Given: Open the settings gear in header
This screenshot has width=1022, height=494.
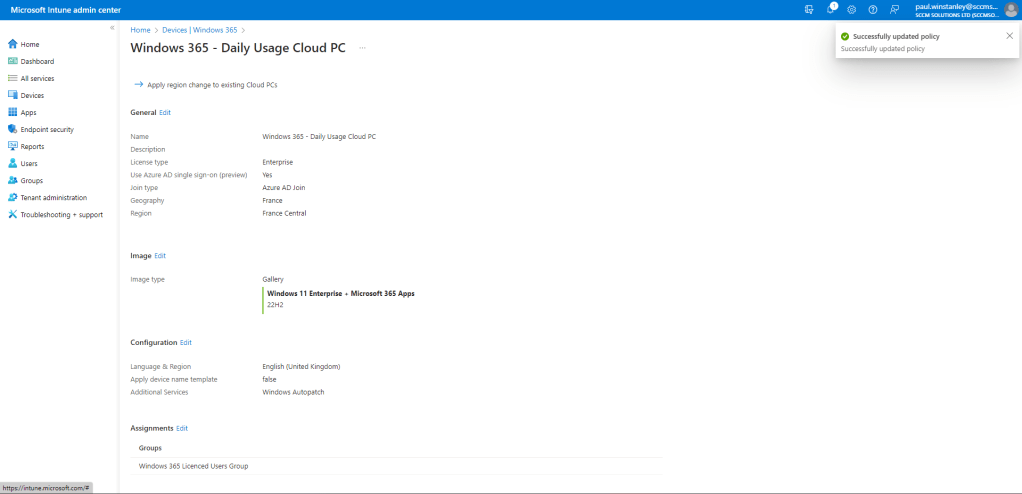Looking at the screenshot, I should tap(852, 9).
